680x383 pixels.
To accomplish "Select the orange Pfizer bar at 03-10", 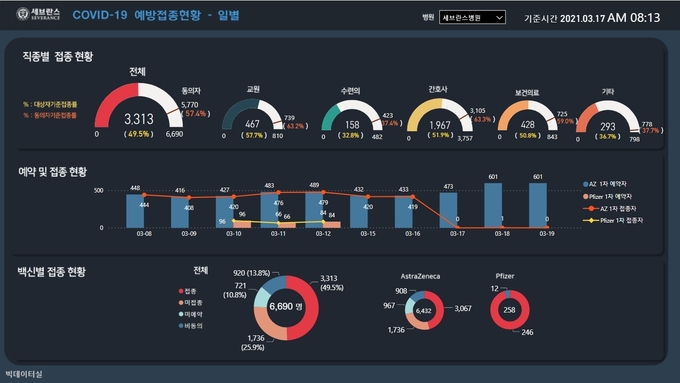I will coord(242,224).
